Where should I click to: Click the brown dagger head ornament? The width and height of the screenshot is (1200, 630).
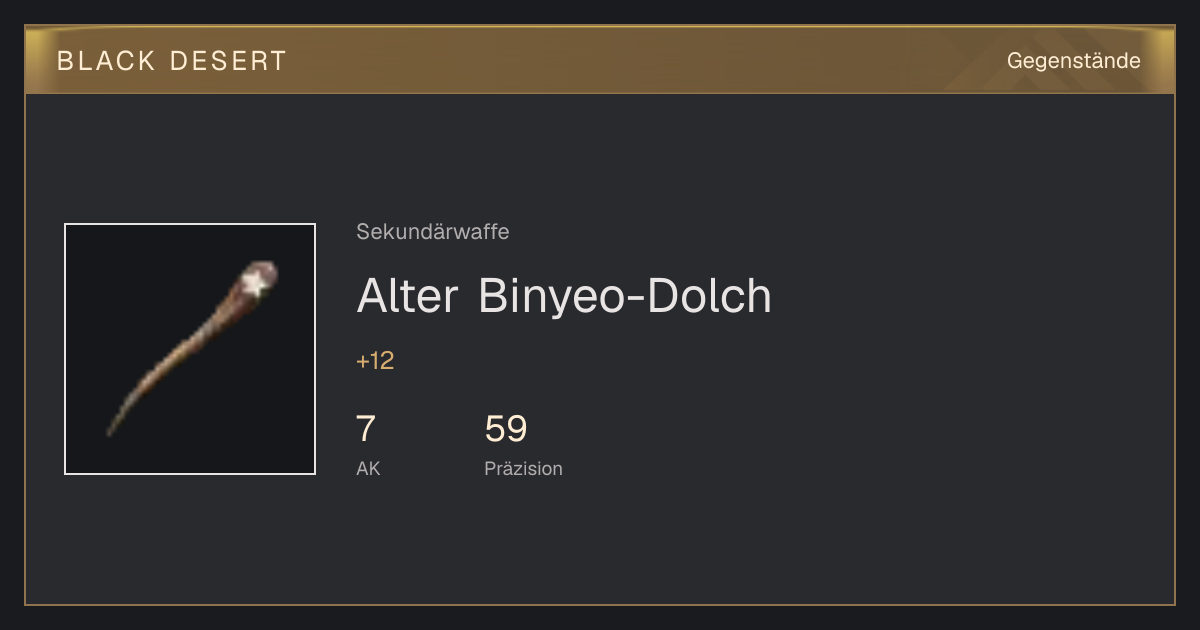coord(256,281)
